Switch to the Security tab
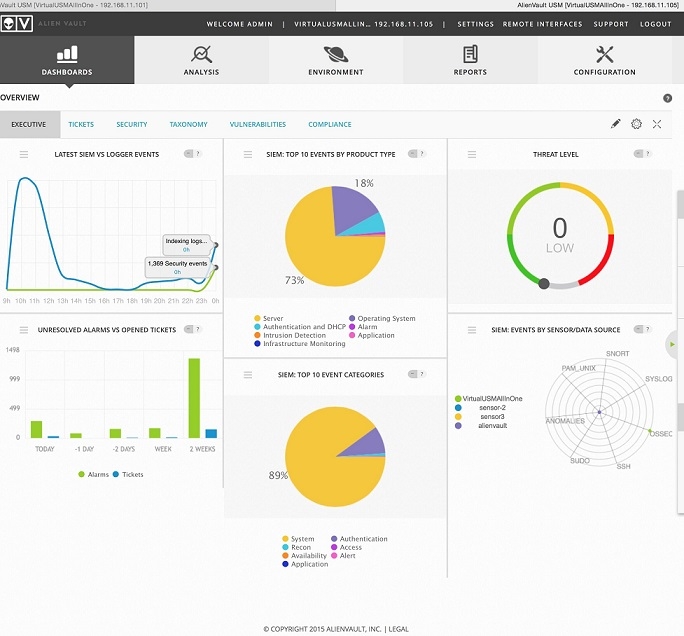The height and width of the screenshot is (636, 684). (132, 124)
